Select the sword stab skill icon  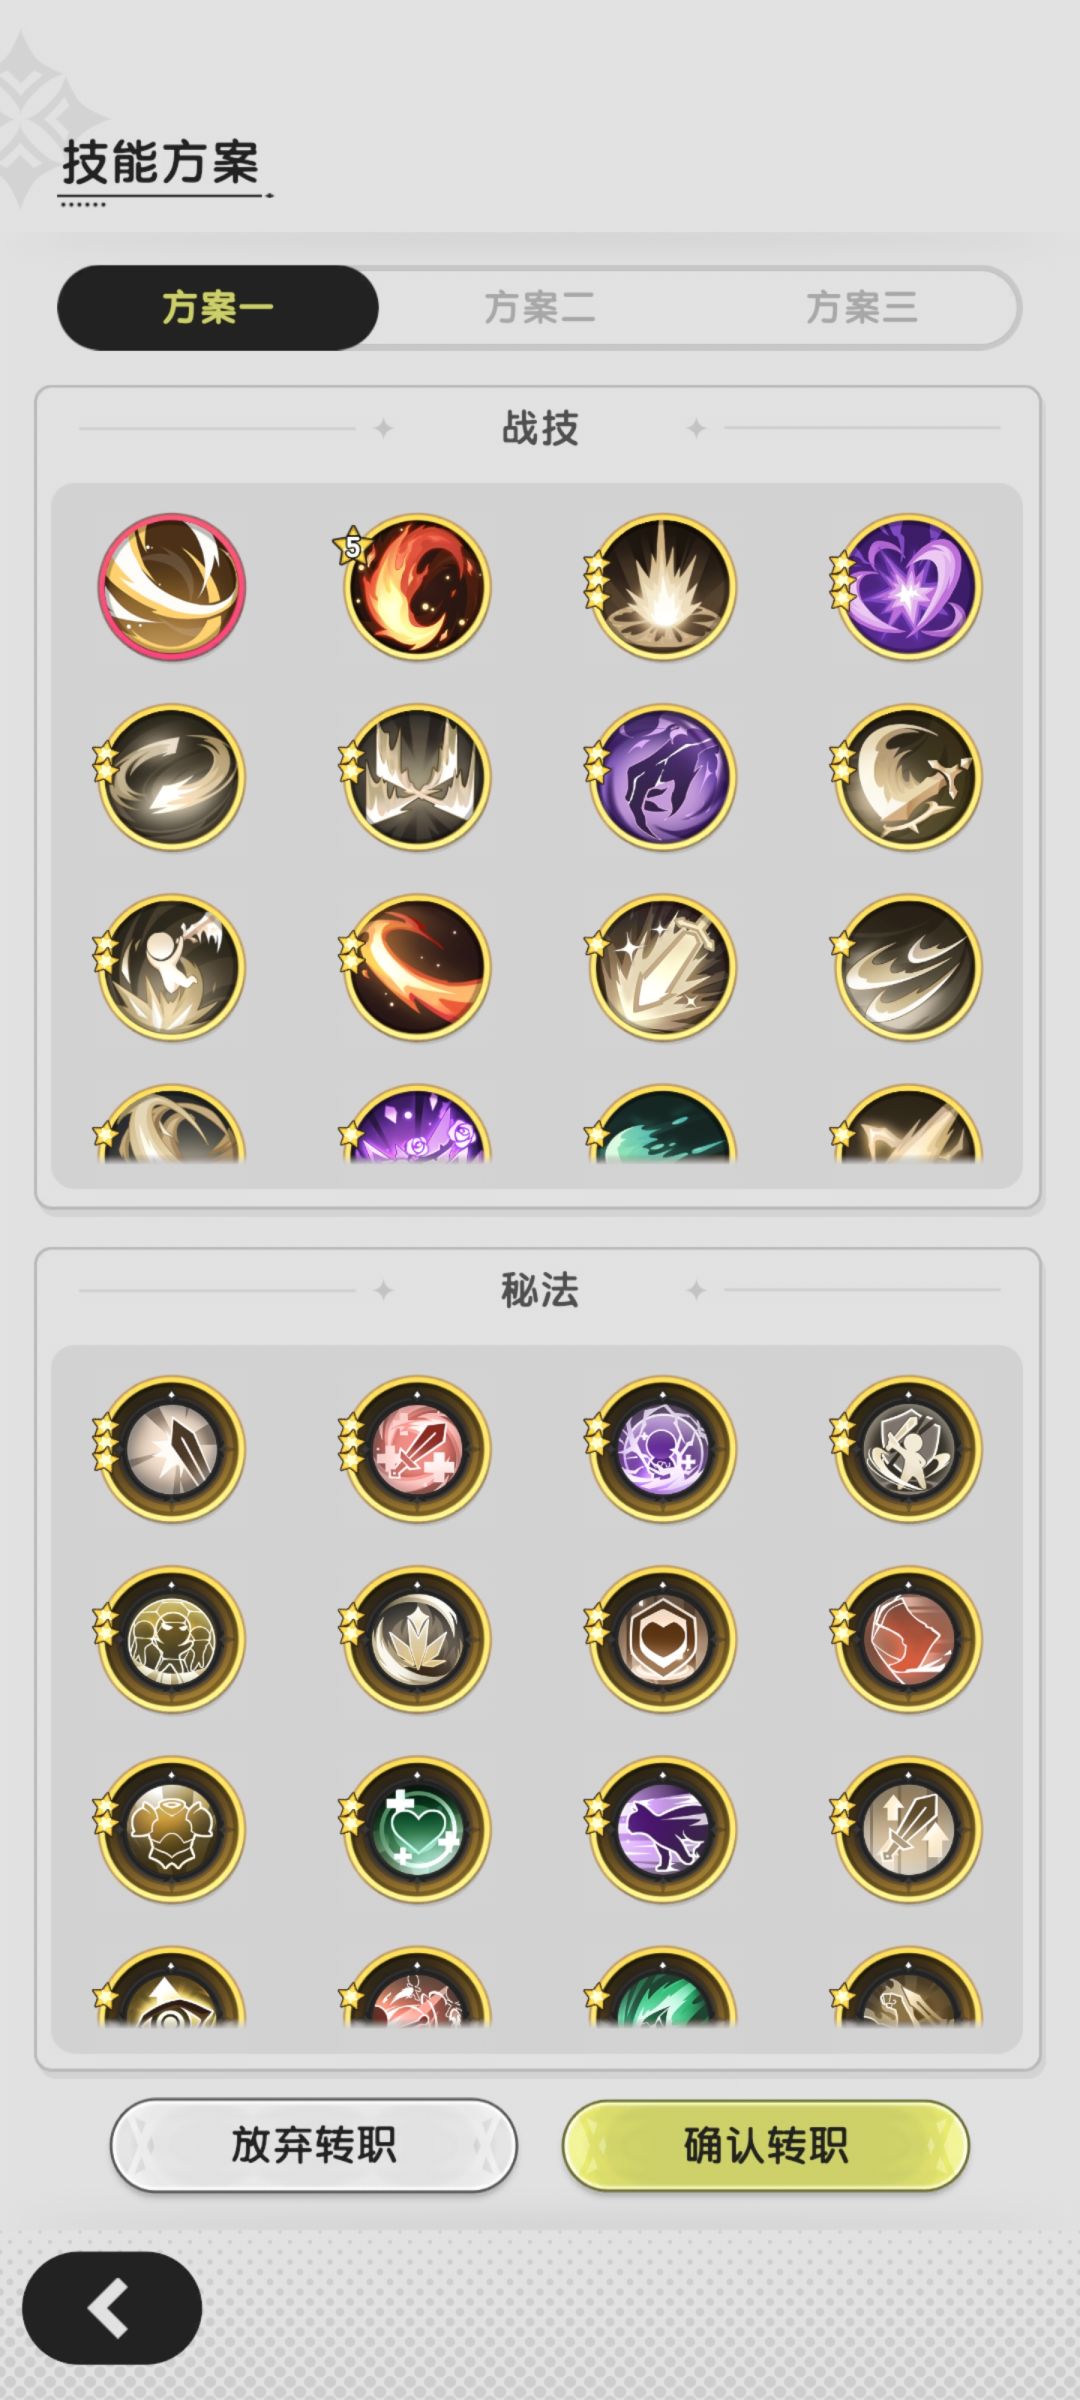click(663, 967)
